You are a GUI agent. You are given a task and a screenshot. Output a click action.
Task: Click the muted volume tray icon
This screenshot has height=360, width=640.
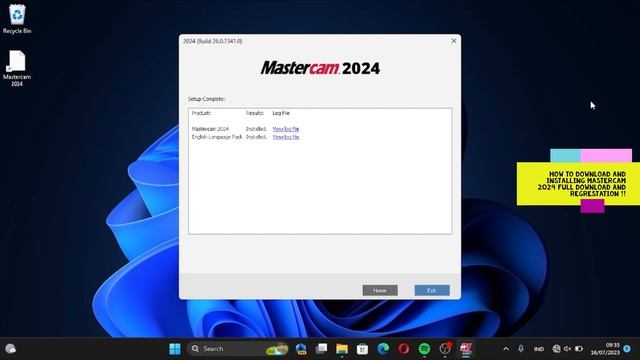pos(567,349)
